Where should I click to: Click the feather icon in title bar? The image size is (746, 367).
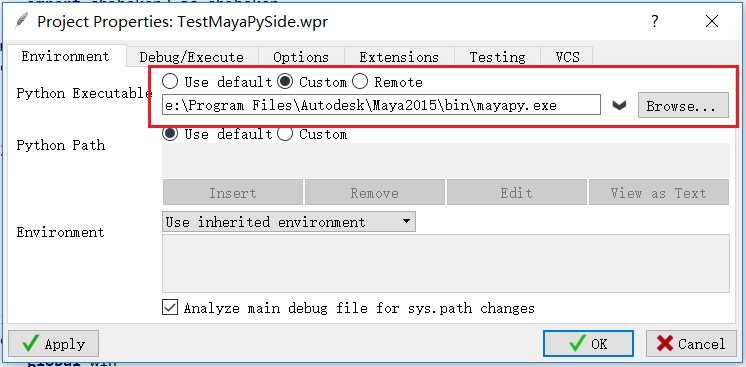(21, 21)
